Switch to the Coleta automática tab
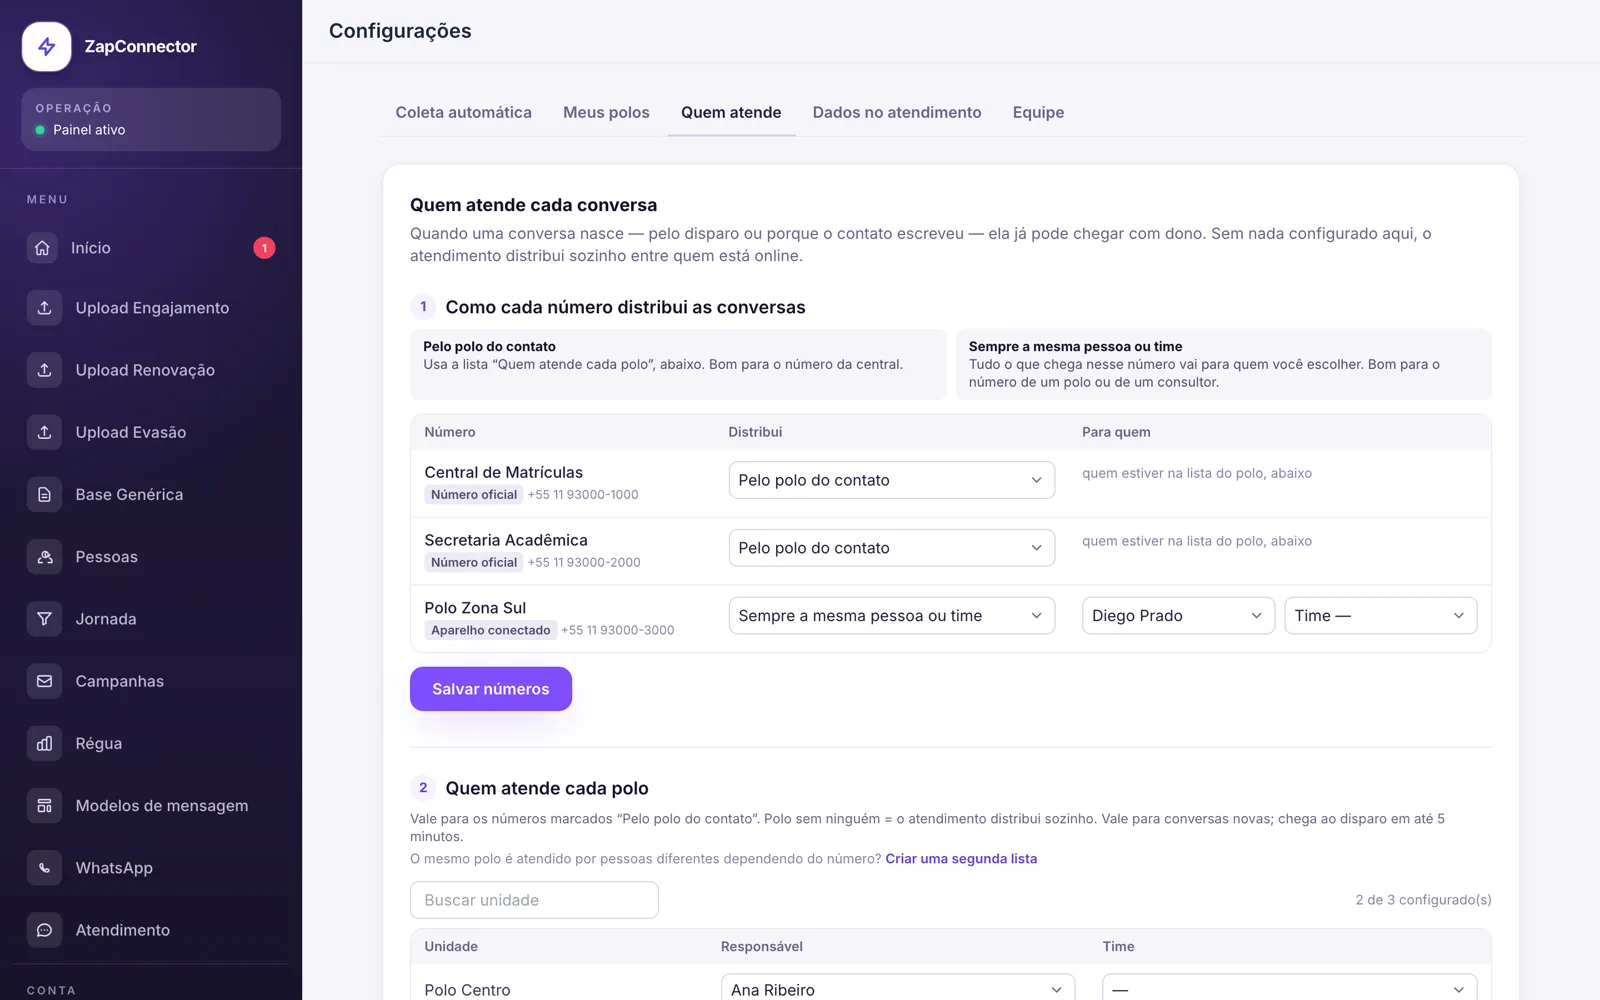Screen dimensions: 1600x1000 pos(464,112)
